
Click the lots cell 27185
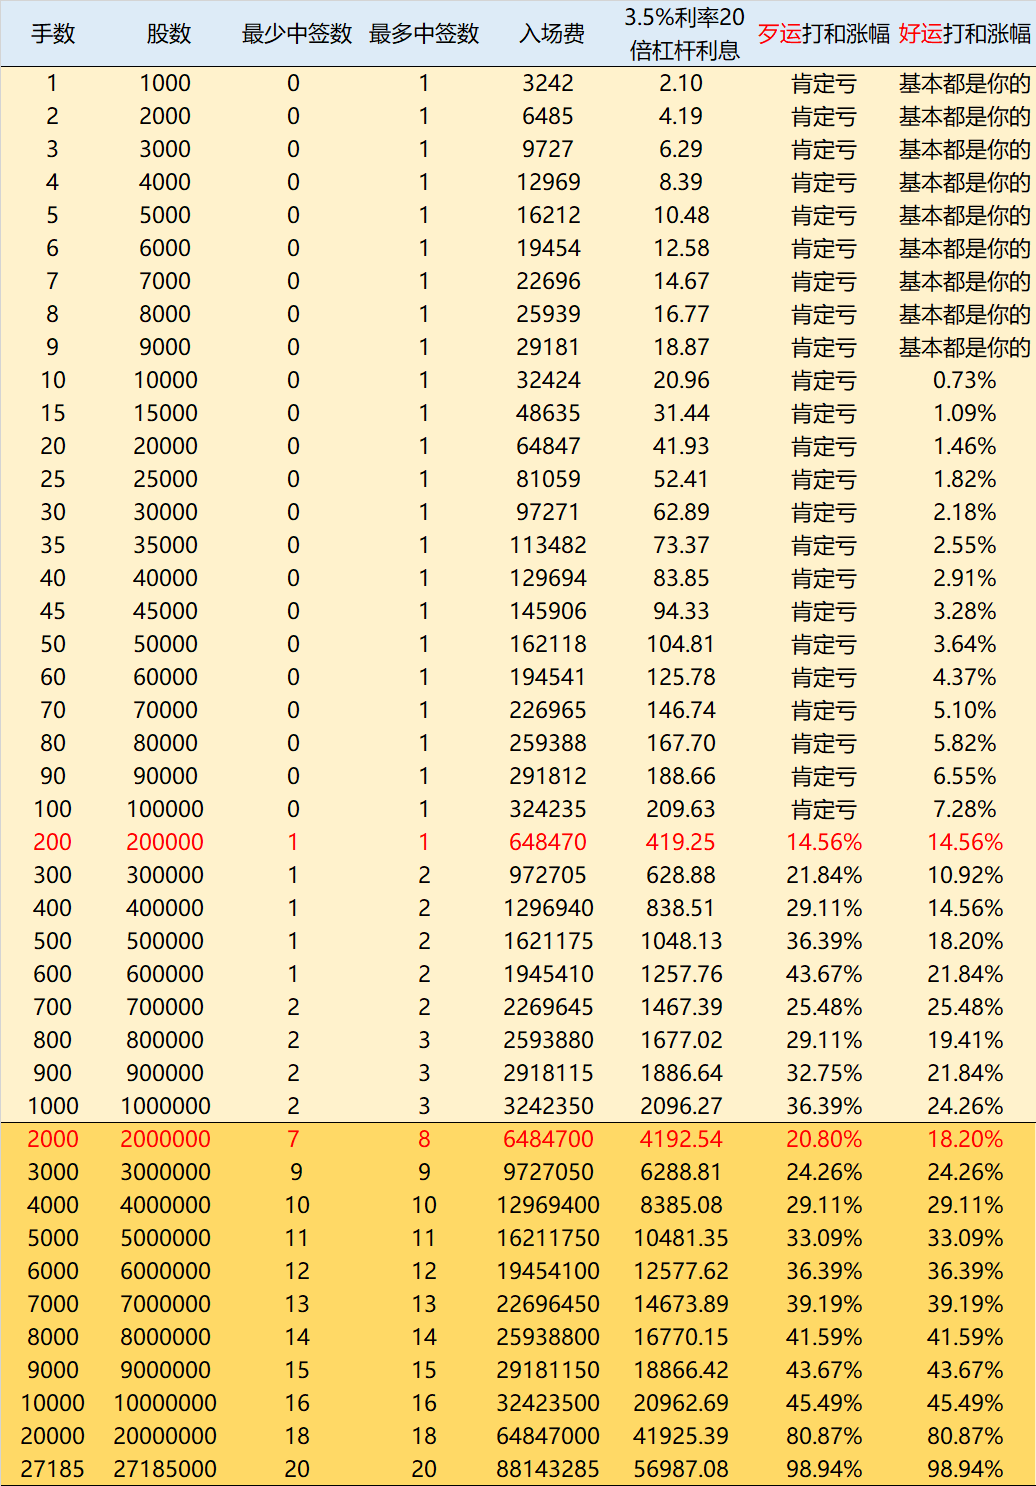coord(53,1469)
